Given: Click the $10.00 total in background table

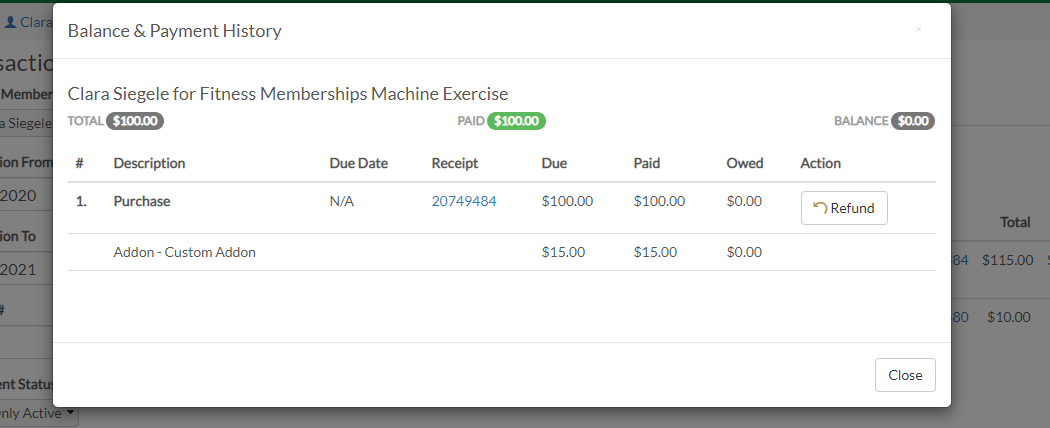Looking at the screenshot, I should click(1008, 317).
